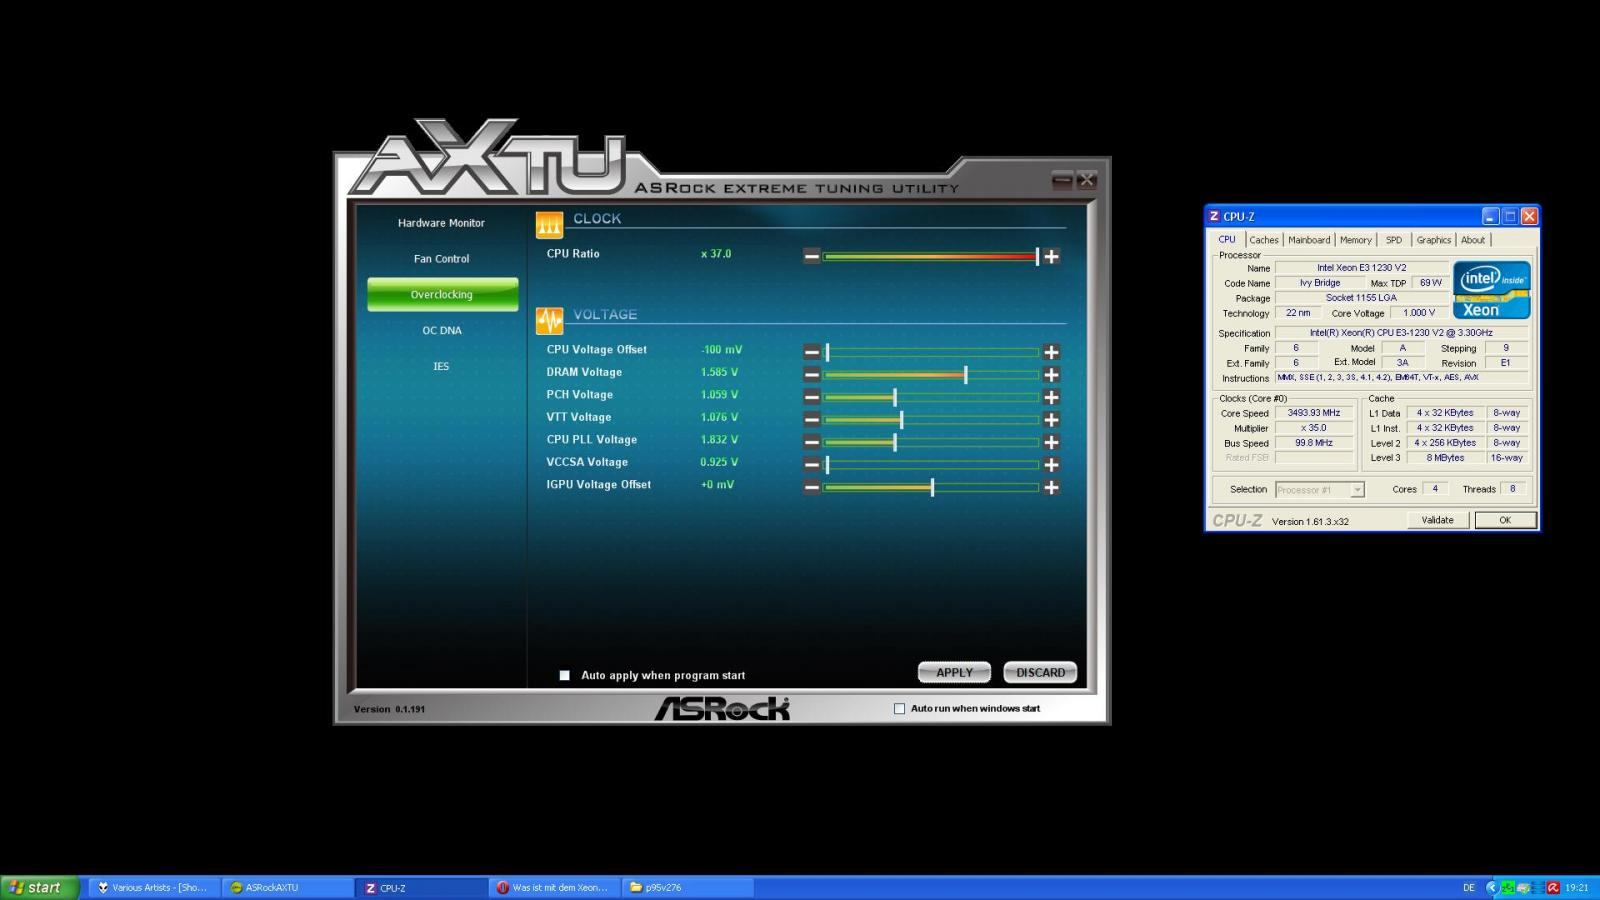
Task: Open OC DNA section
Action: (x=441, y=331)
